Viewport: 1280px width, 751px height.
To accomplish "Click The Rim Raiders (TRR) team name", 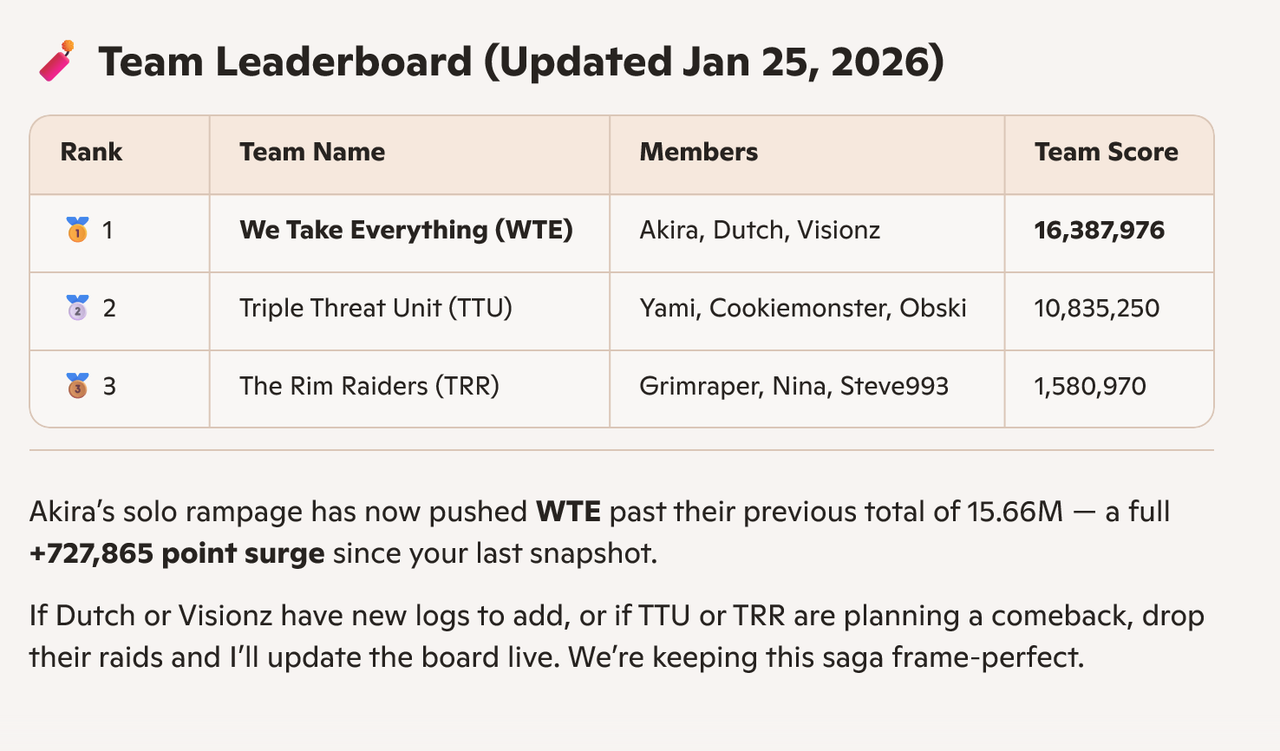I will (x=369, y=385).
